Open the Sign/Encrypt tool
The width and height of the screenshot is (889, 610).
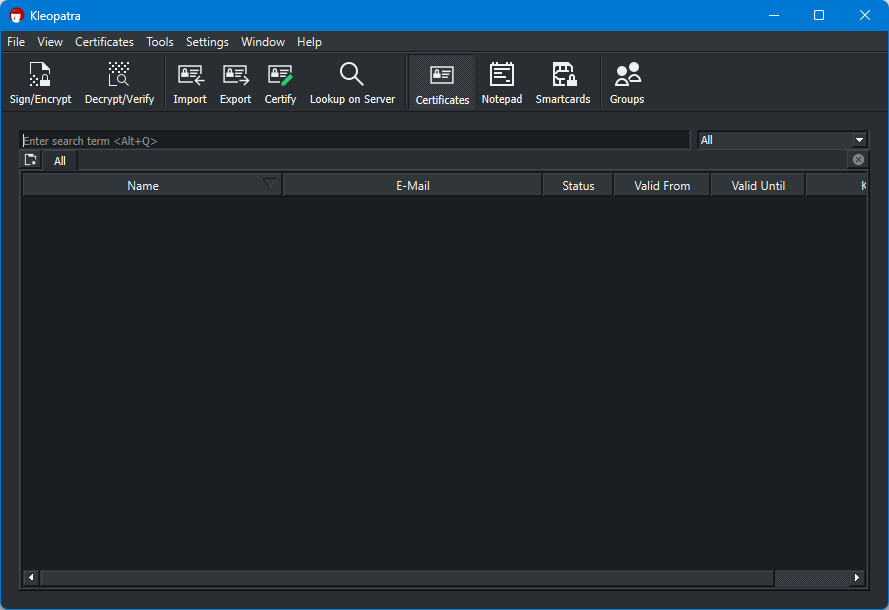40,83
